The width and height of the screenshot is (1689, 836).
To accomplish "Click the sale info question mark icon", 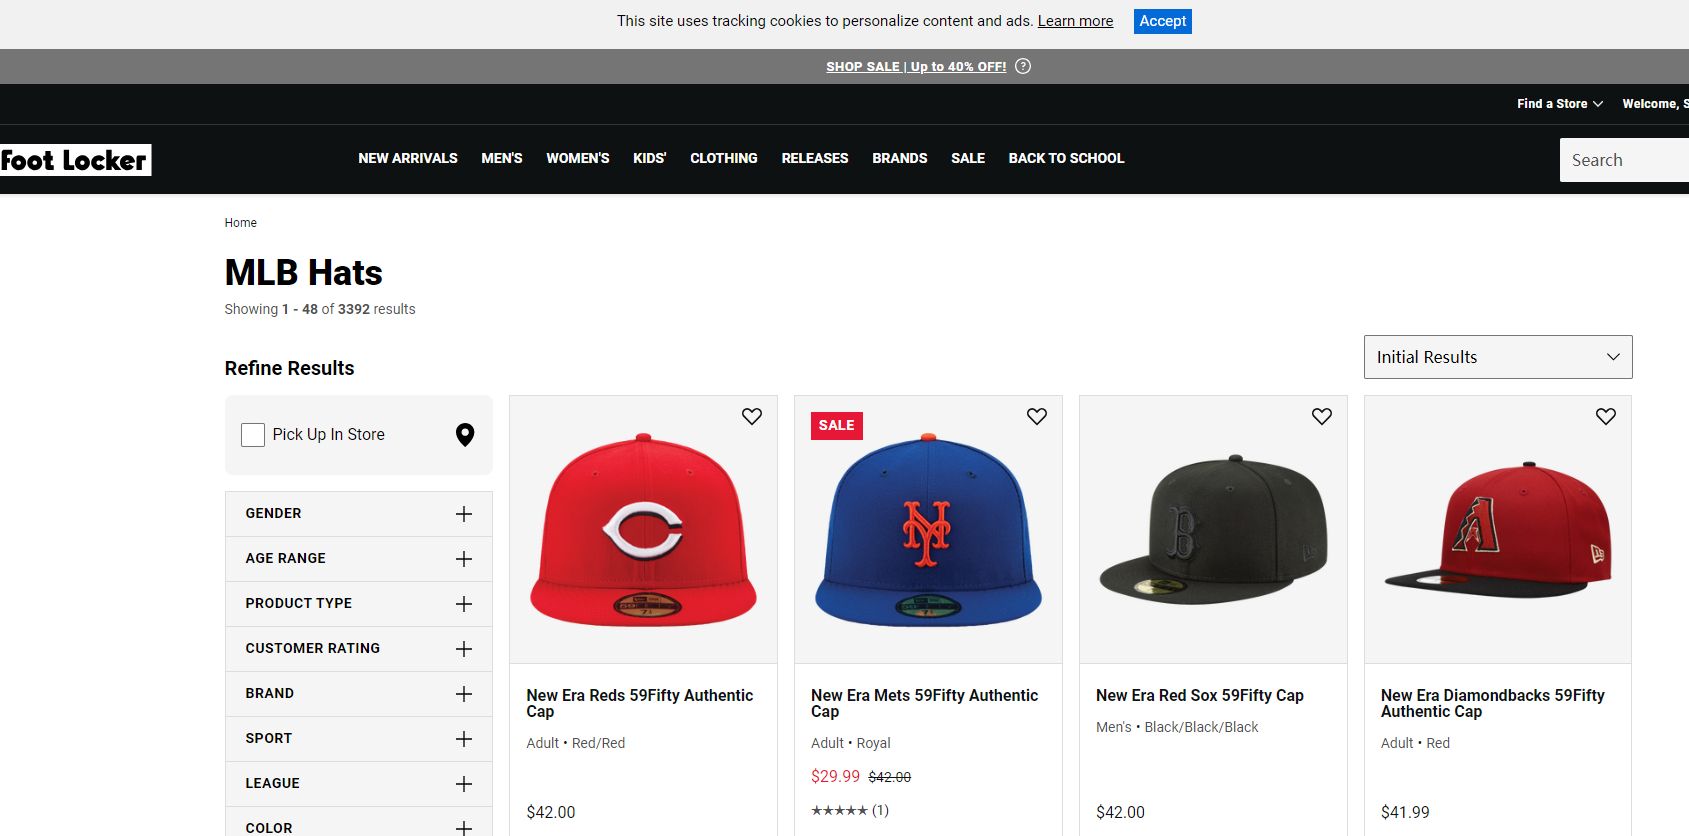I will [1022, 67].
